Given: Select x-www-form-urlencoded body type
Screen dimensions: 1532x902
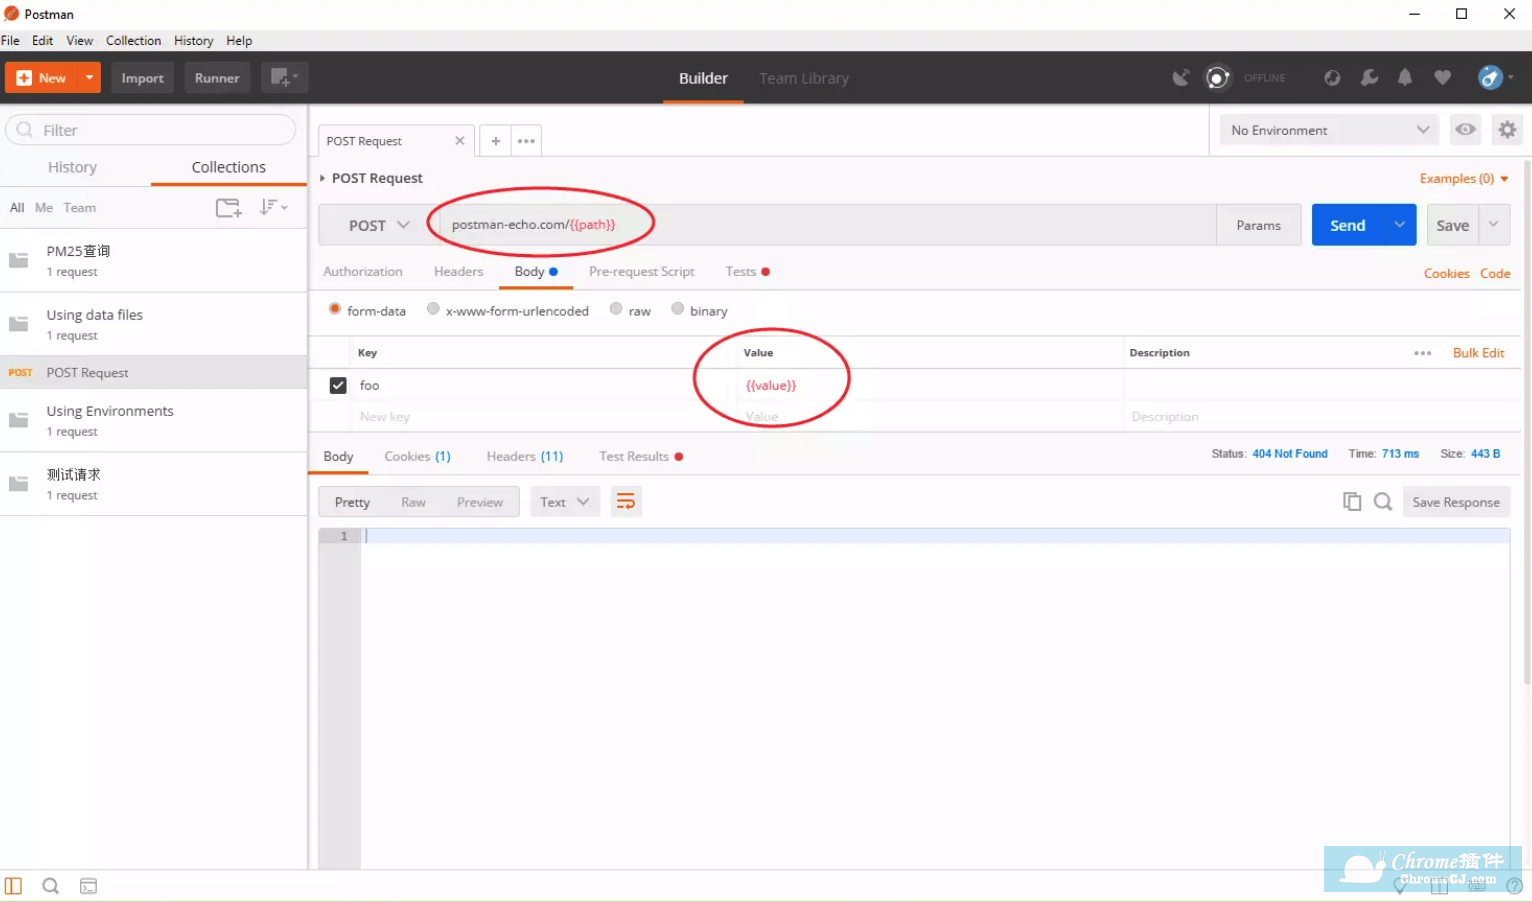Looking at the screenshot, I should point(433,310).
